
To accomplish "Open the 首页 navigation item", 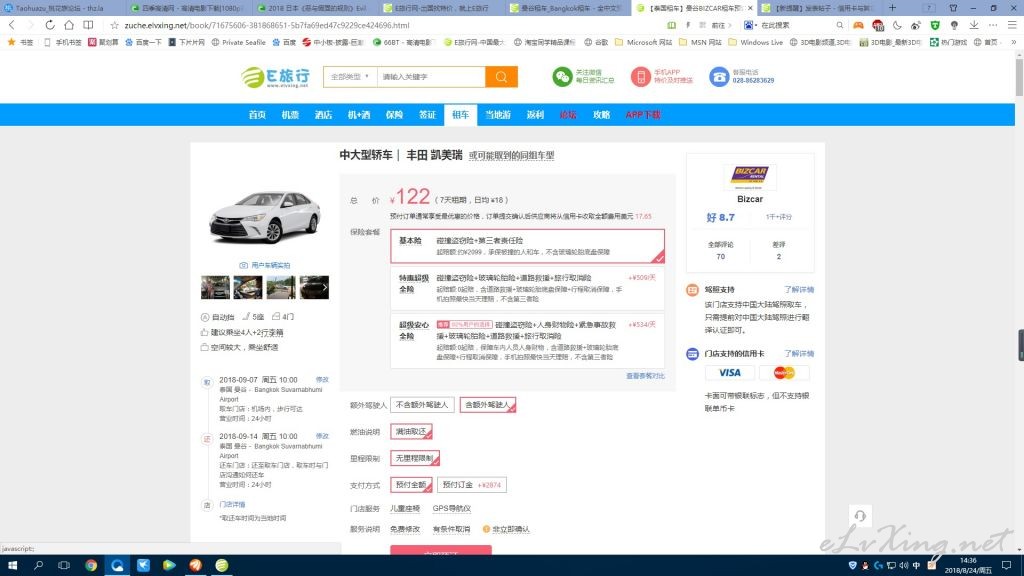I will tap(257, 115).
